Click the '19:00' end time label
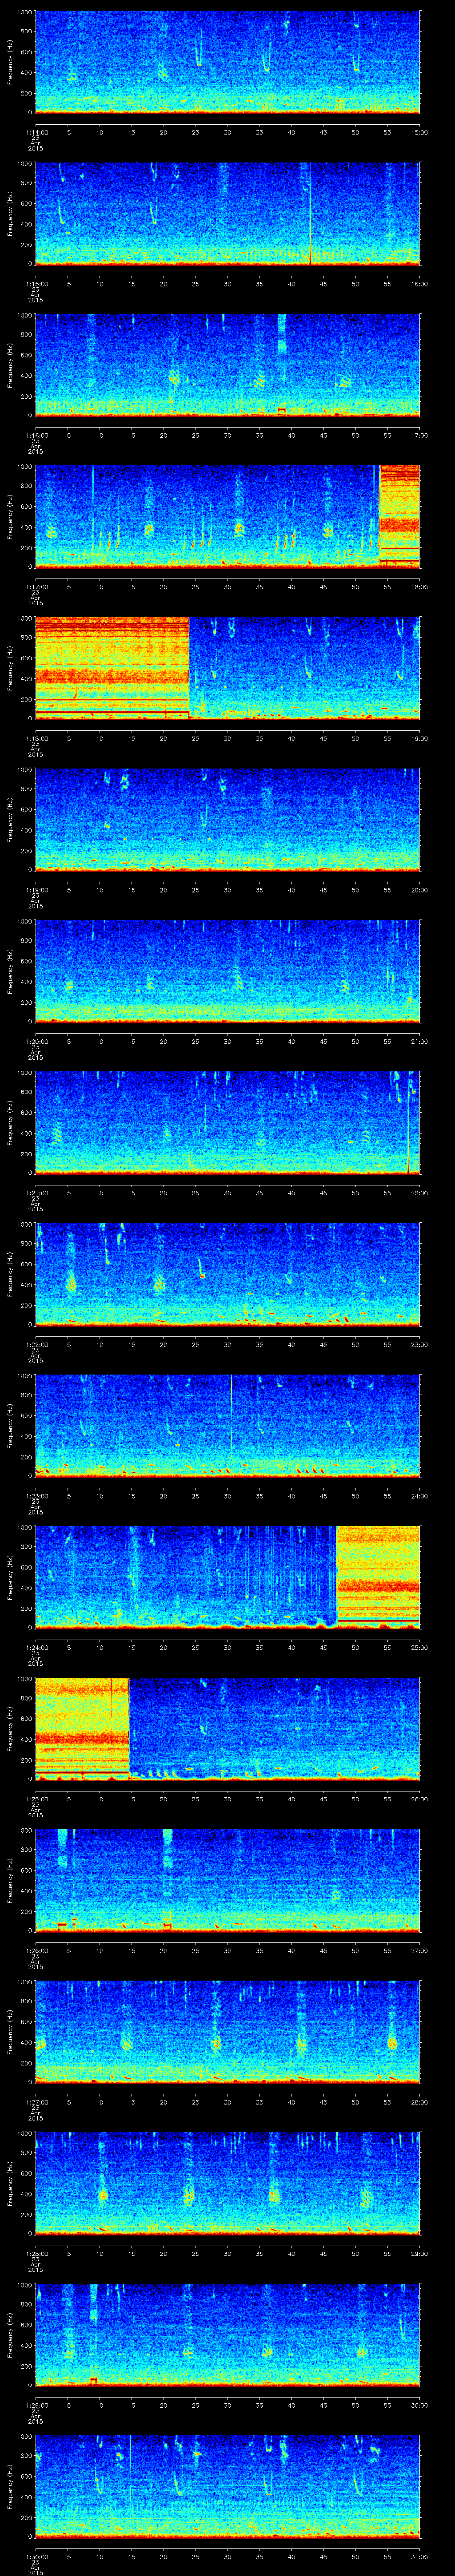 pyautogui.click(x=420, y=738)
